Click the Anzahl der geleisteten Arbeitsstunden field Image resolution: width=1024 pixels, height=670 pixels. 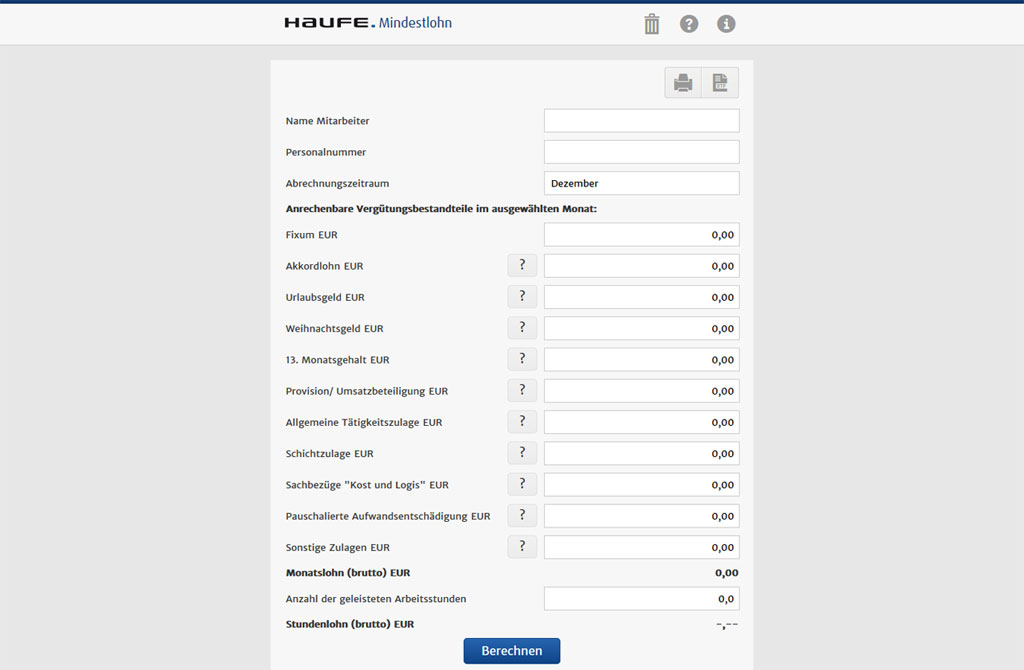coord(641,599)
